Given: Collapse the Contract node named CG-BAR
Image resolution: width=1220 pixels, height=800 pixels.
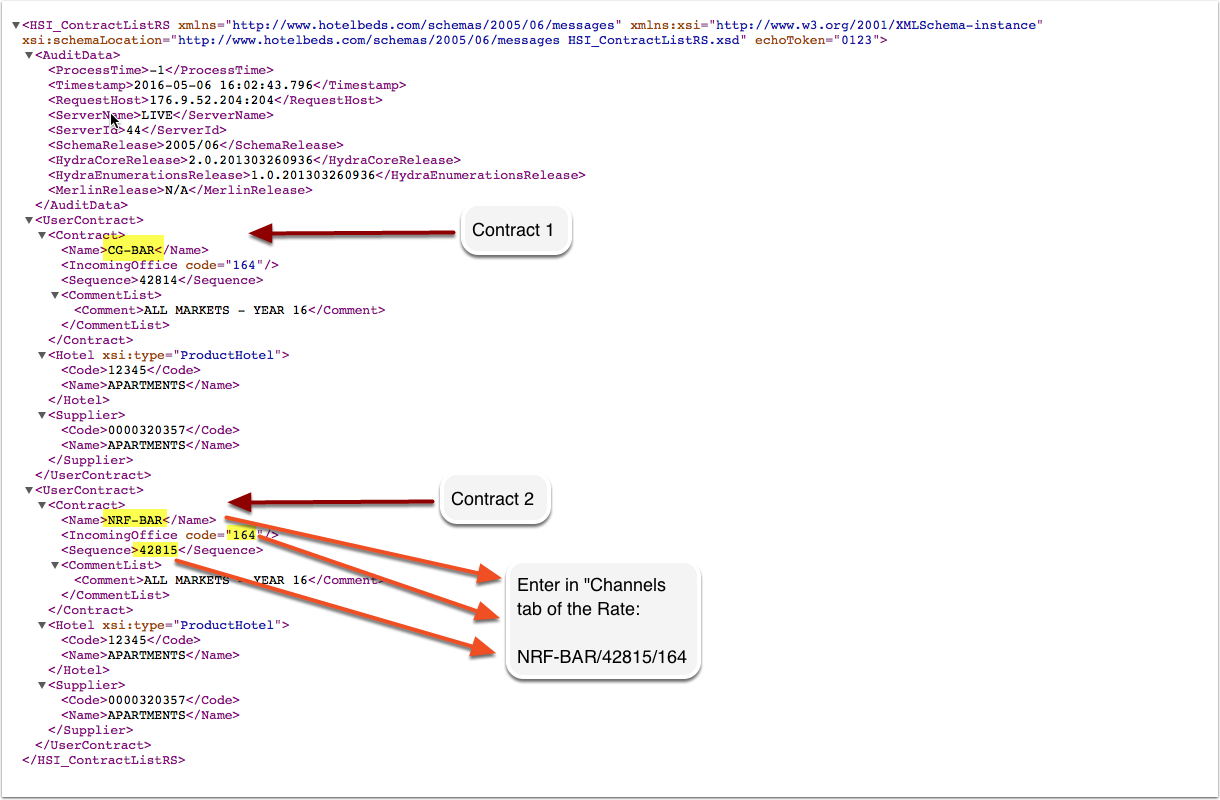Looking at the screenshot, I should click(42, 235).
